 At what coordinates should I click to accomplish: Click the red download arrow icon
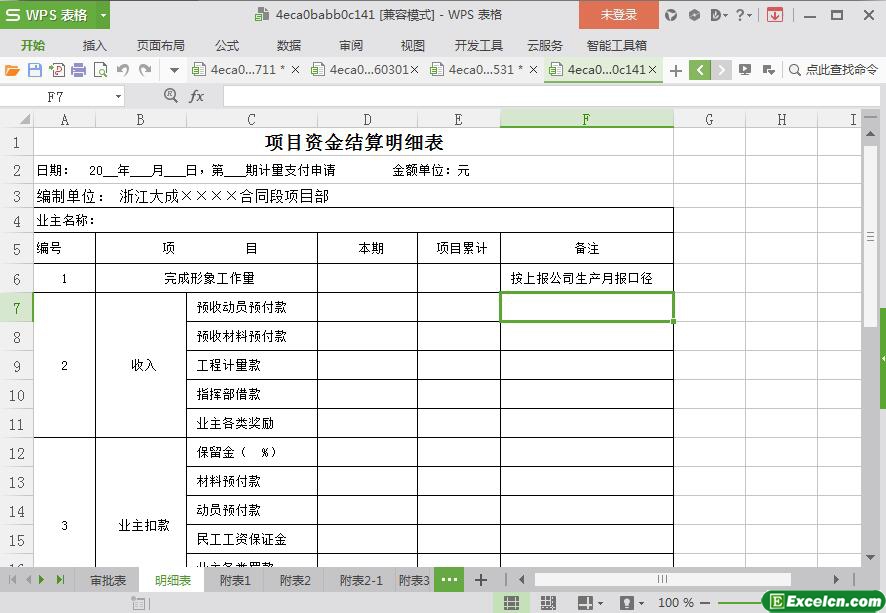[775, 15]
